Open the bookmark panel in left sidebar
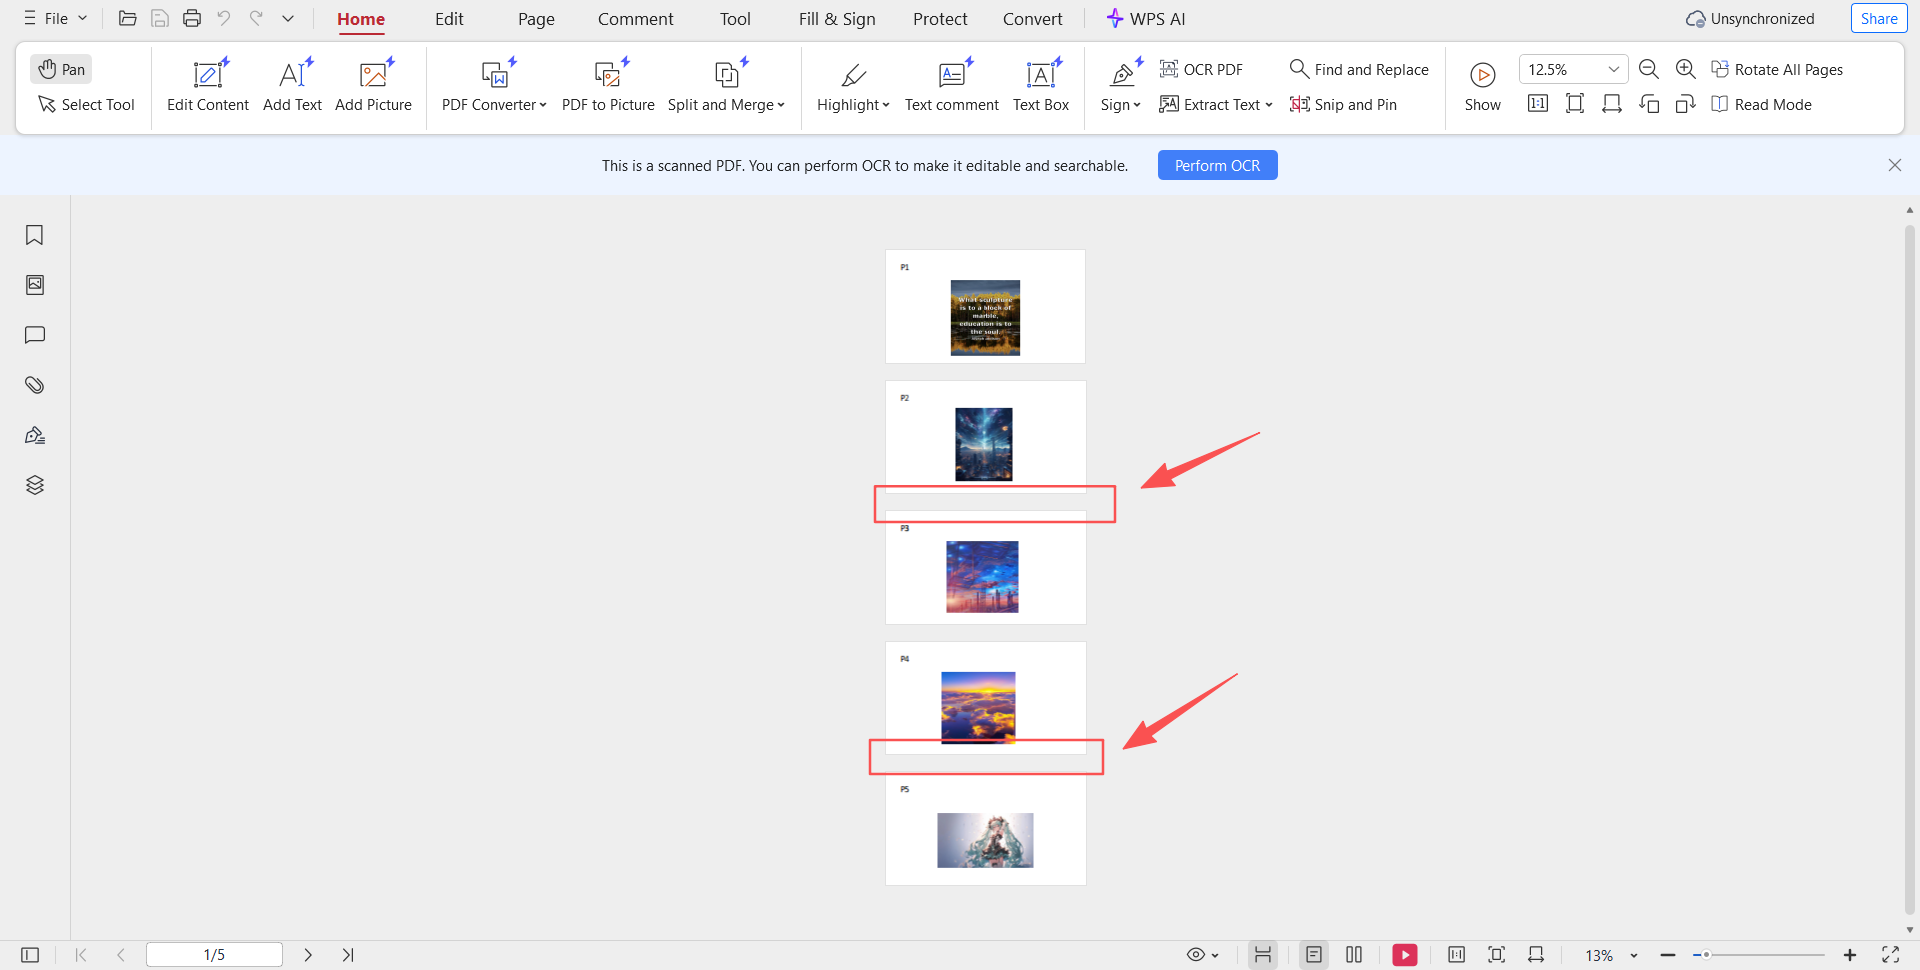1920x970 pixels. [x=35, y=235]
